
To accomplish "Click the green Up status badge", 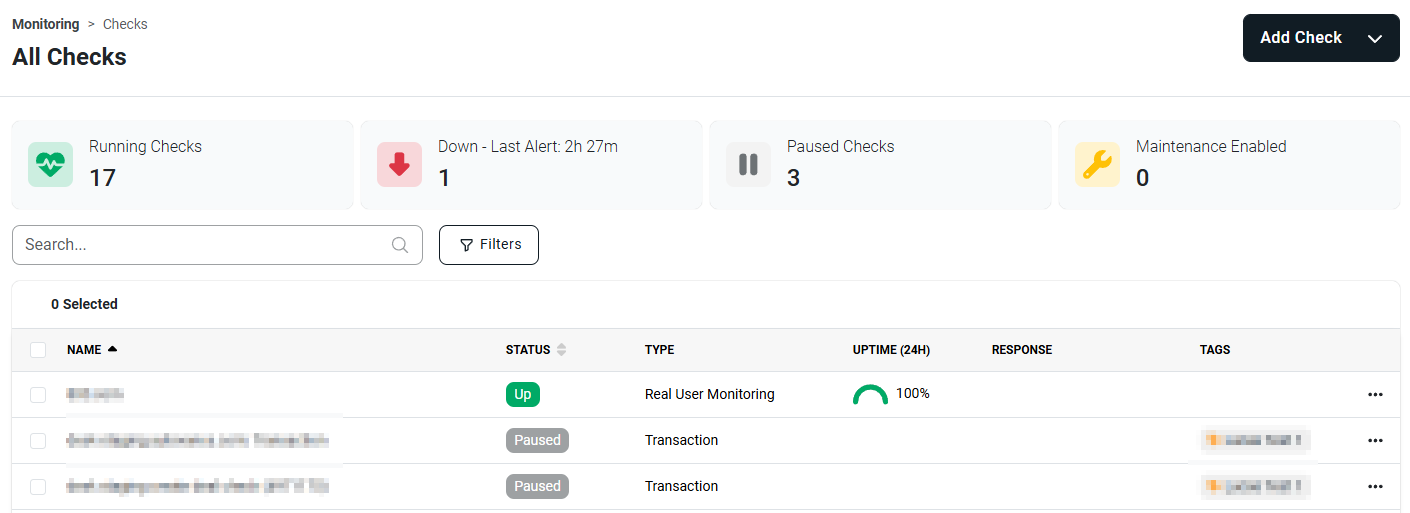I will pos(523,395).
